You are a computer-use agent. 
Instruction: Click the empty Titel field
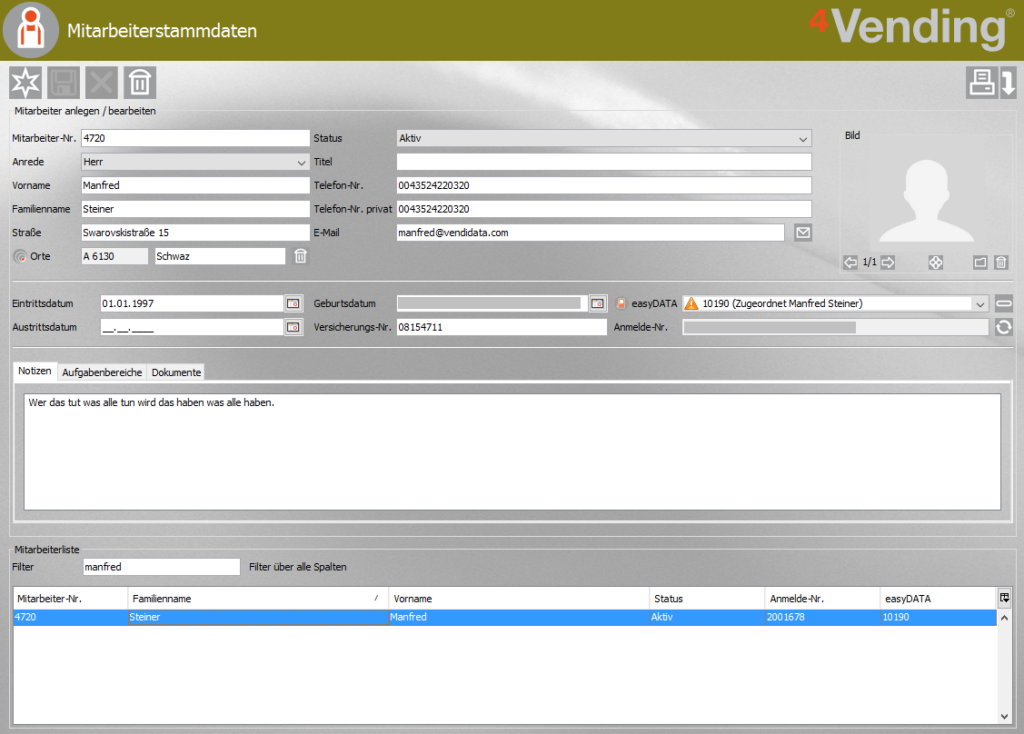pos(604,162)
